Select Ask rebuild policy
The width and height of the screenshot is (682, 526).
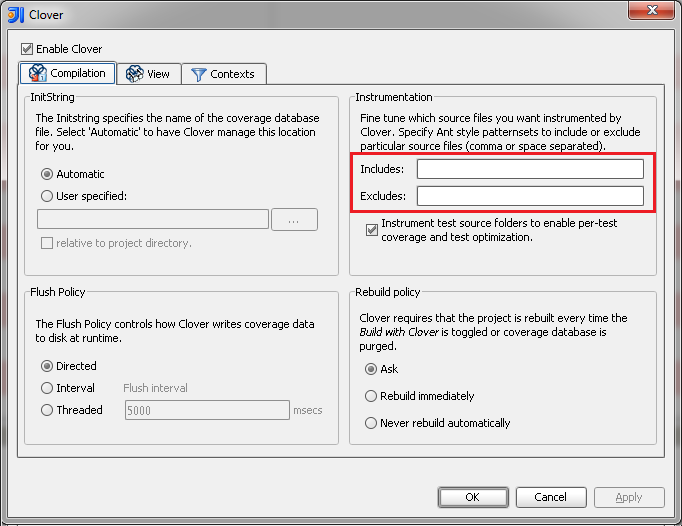pyautogui.click(x=371, y=369)
